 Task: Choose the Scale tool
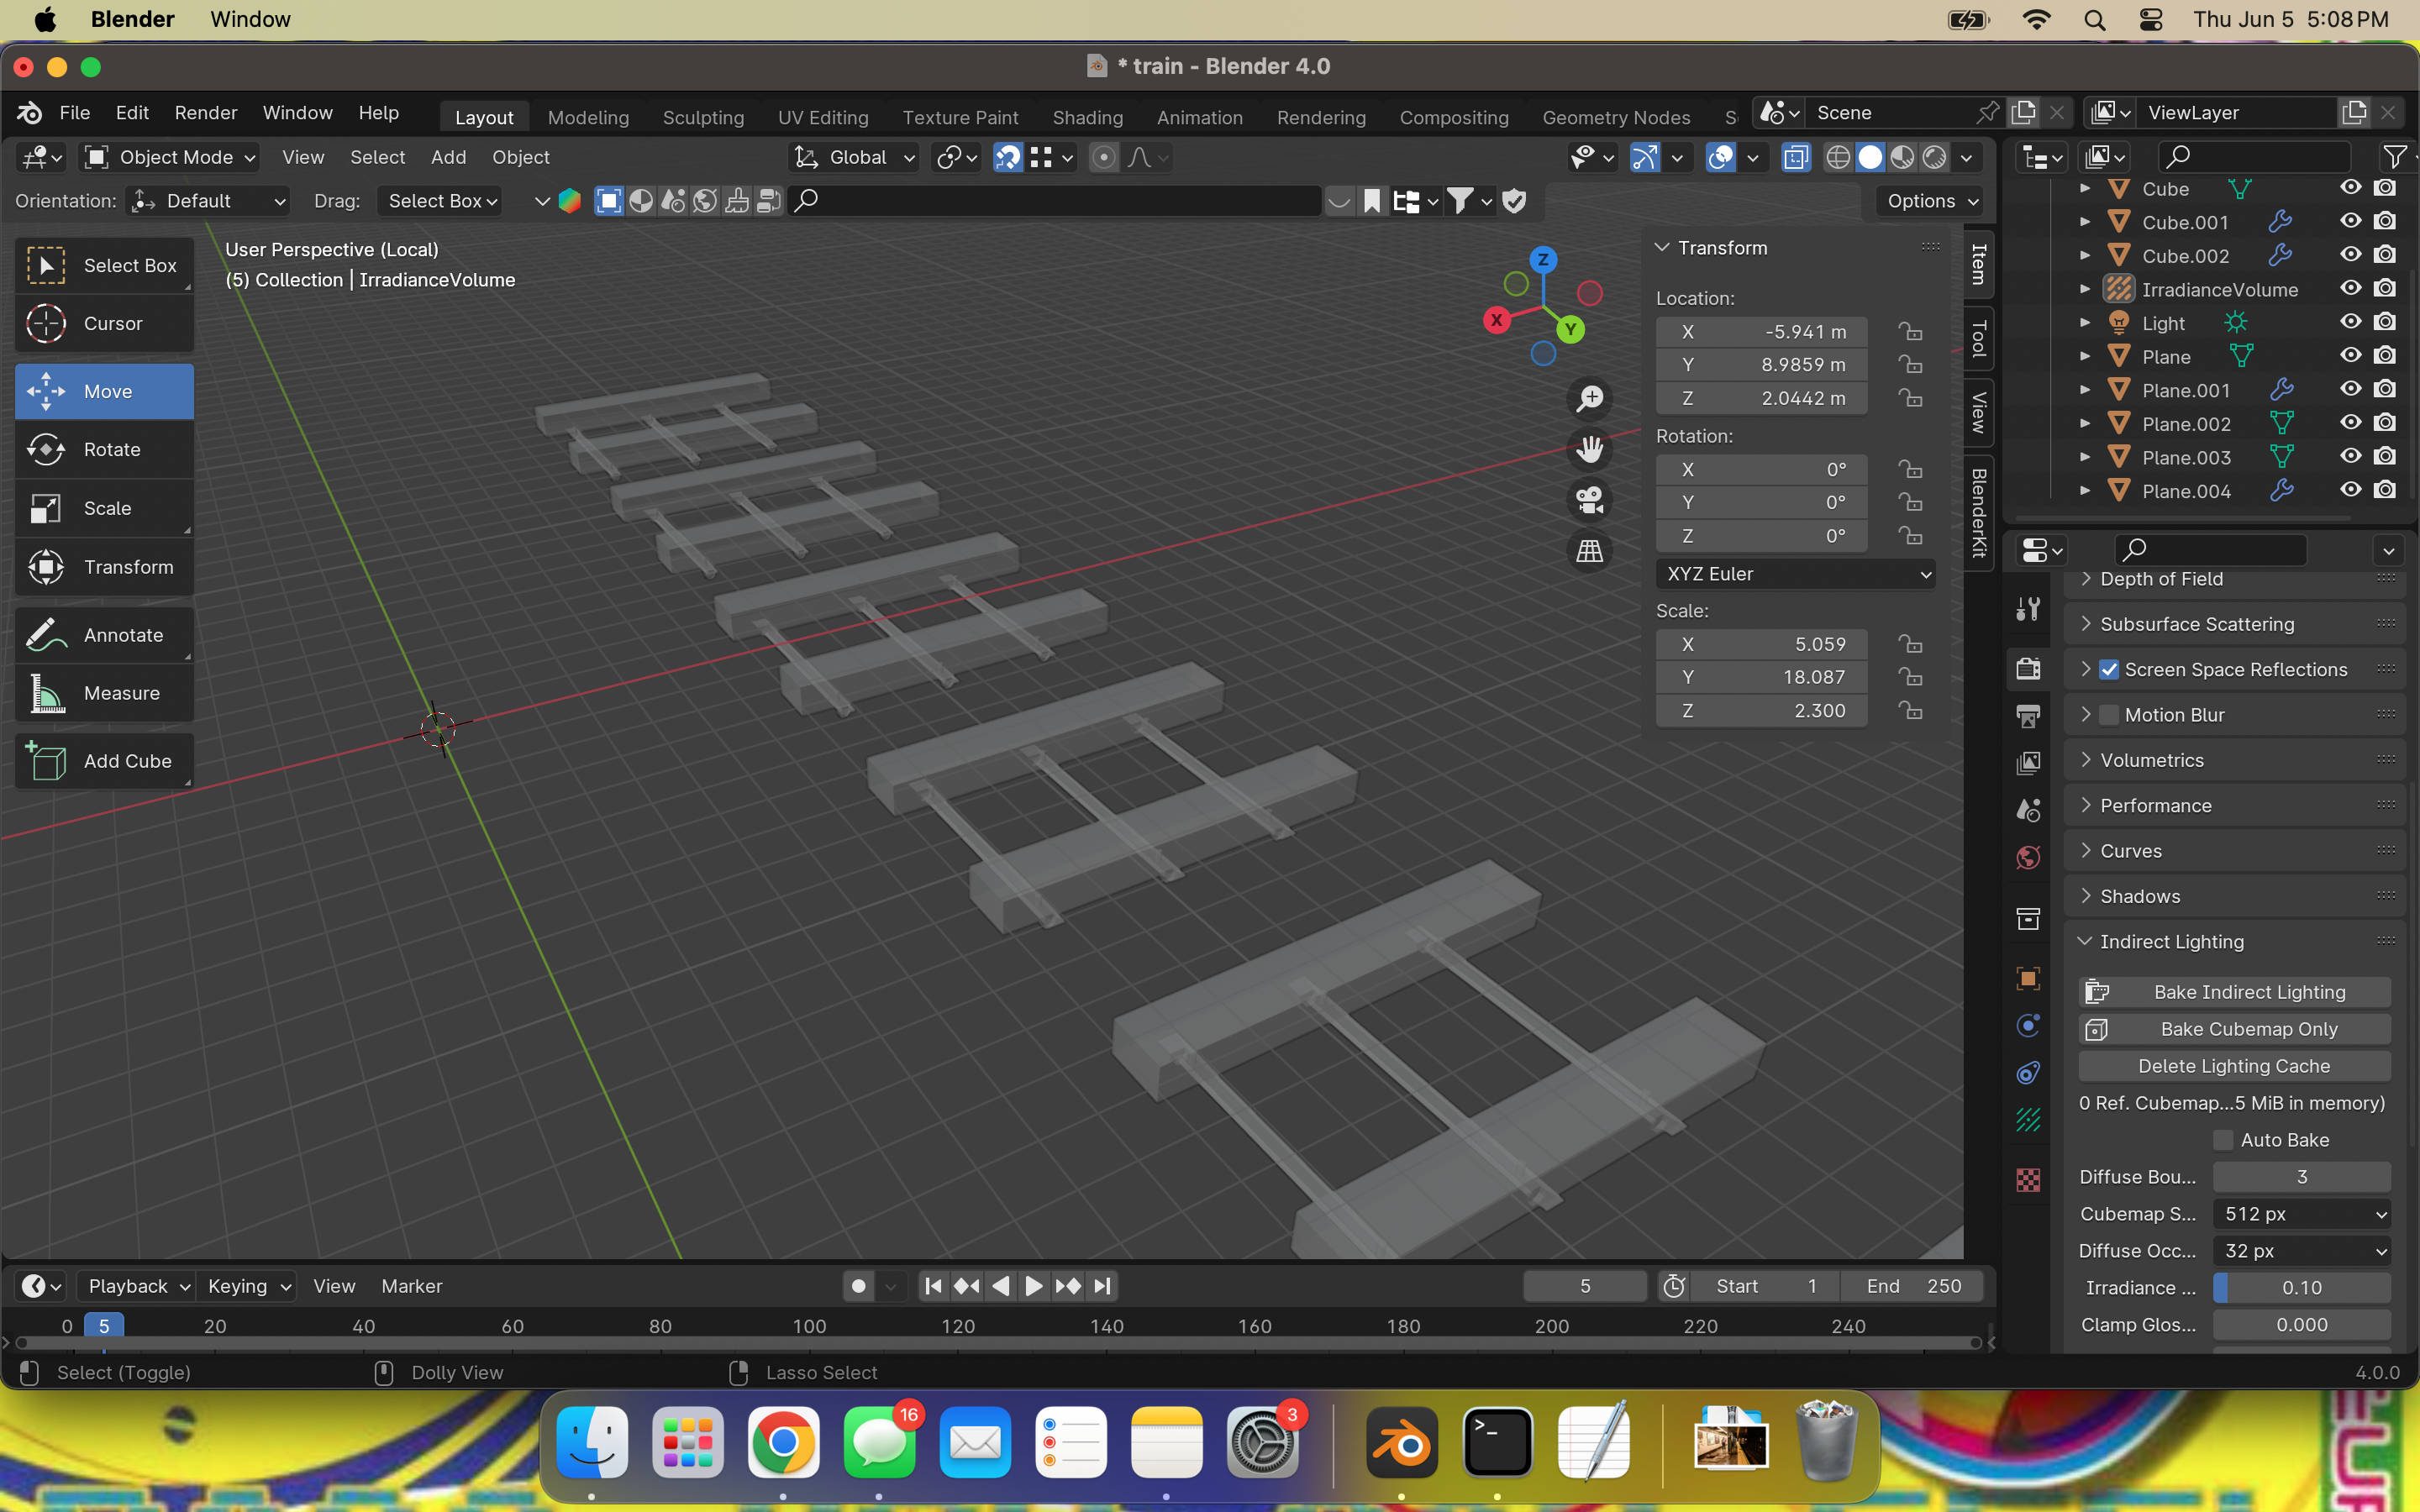(104, 508)
